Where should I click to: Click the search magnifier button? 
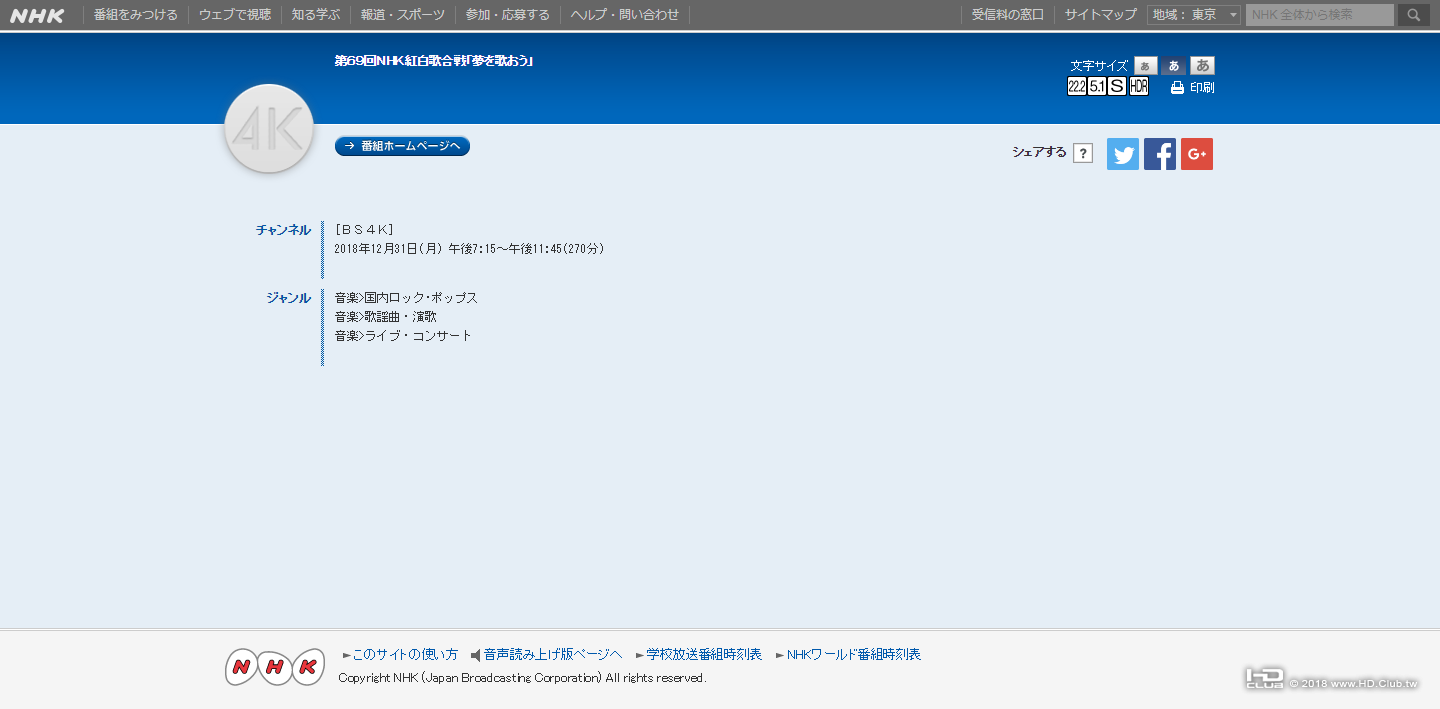point(1413,15)
